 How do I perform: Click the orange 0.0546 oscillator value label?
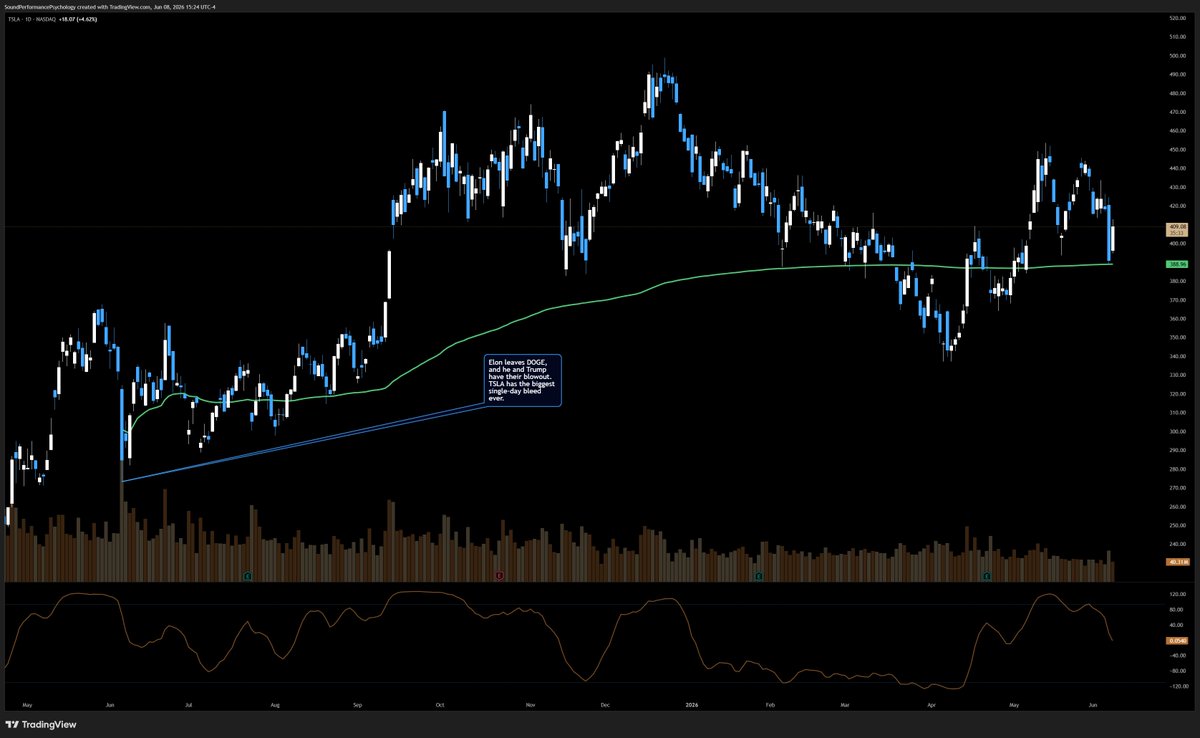(1176, 640)
